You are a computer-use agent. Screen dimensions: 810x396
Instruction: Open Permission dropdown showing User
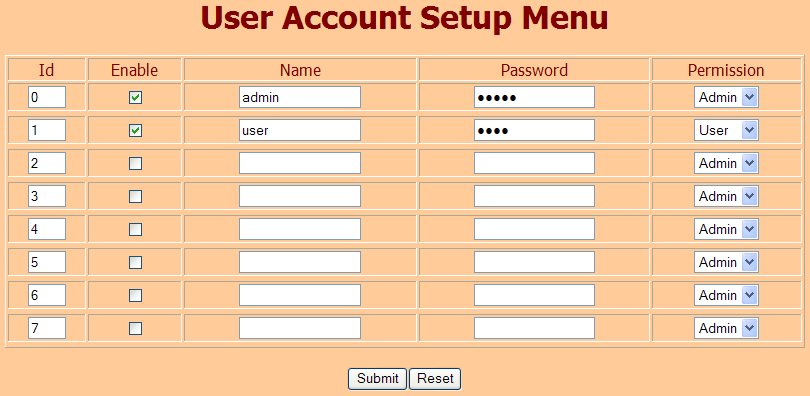point(726,130)
